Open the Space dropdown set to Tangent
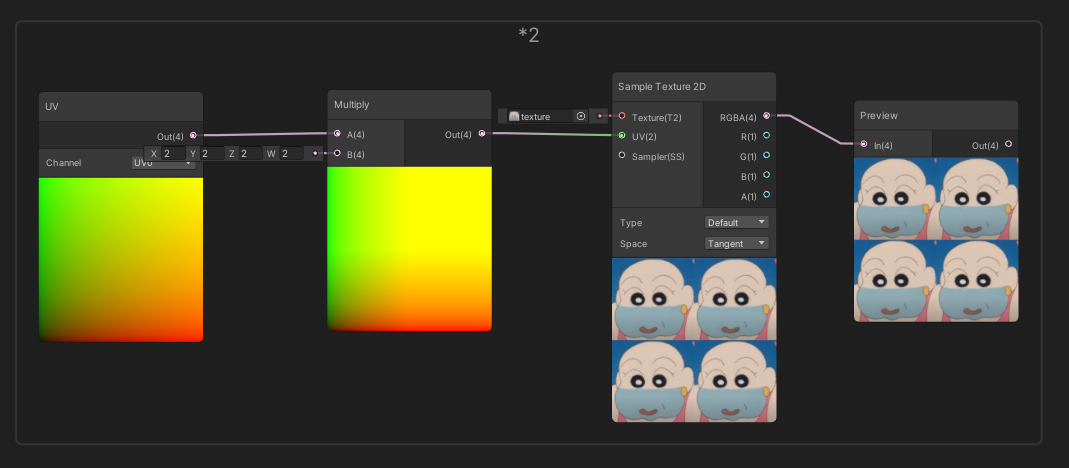The image size is (1069, 468). 736,244
